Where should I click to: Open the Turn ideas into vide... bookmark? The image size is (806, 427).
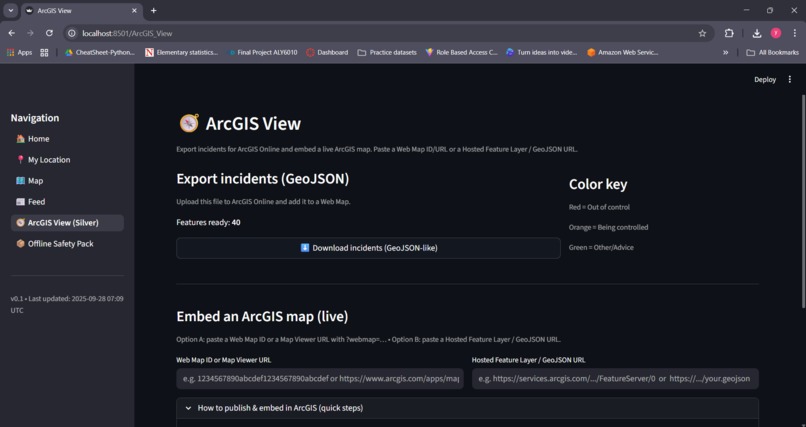tap(542, 52)
